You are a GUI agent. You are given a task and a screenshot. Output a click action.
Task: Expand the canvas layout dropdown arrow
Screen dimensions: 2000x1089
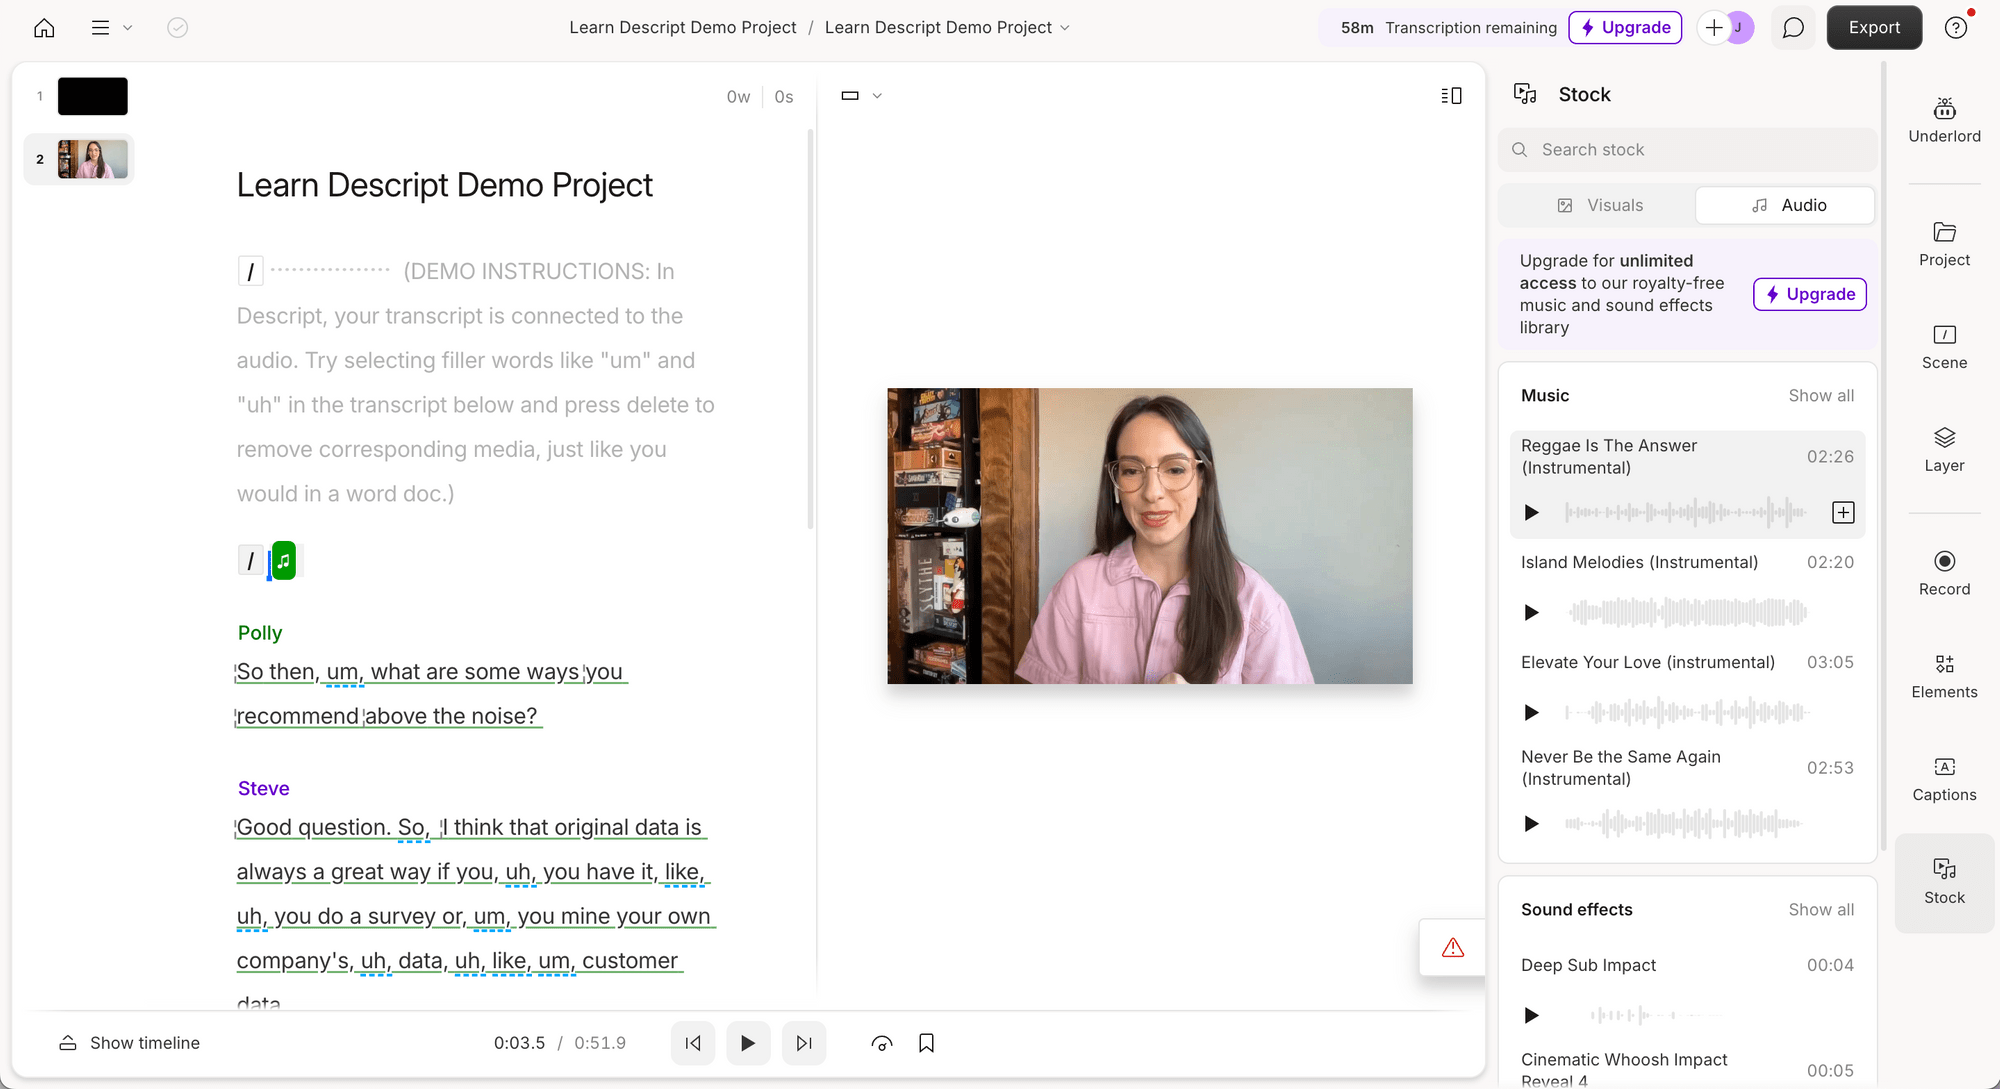click(877, 96)
